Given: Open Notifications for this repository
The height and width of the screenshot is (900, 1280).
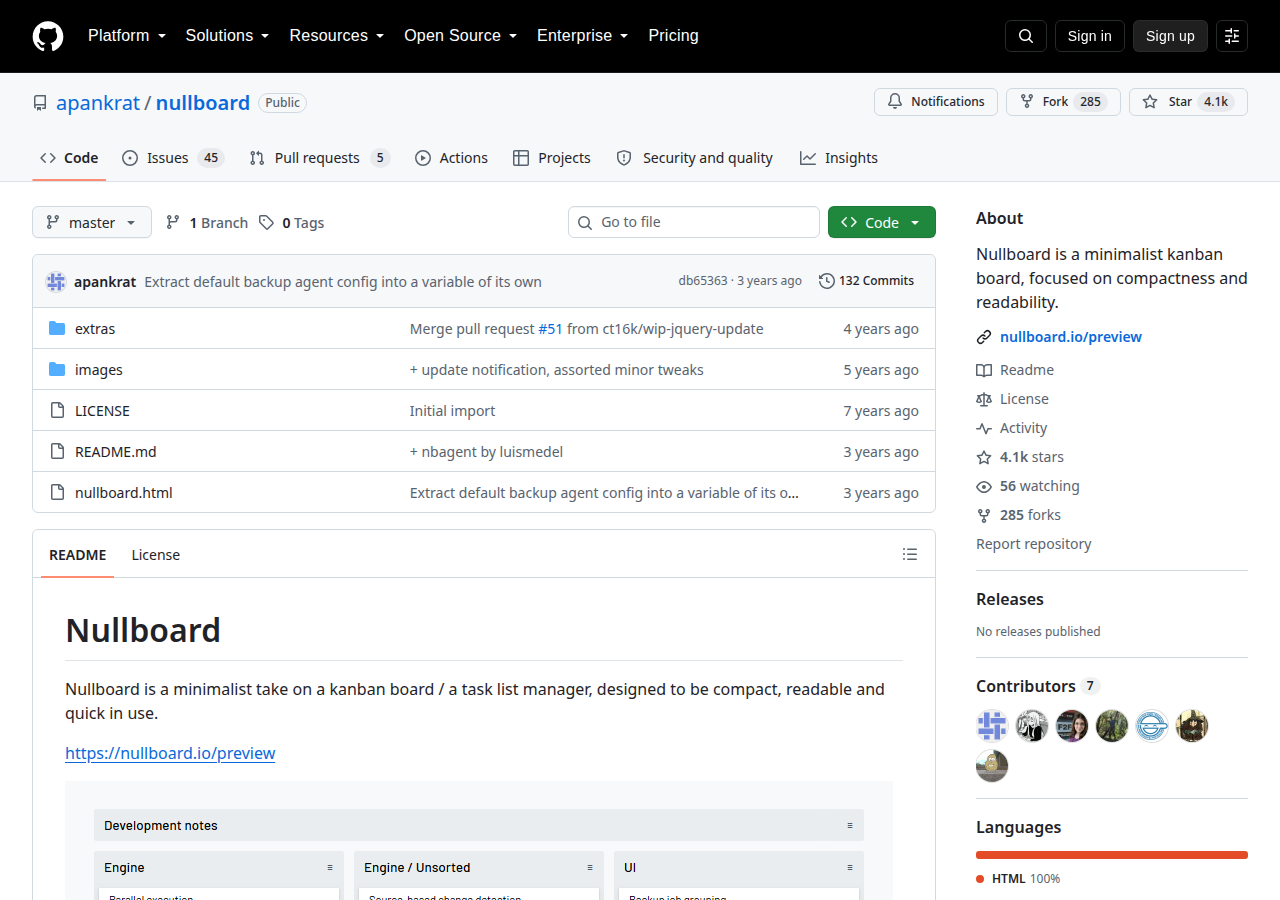Looking at the screenshot, I should coord(936,102).
